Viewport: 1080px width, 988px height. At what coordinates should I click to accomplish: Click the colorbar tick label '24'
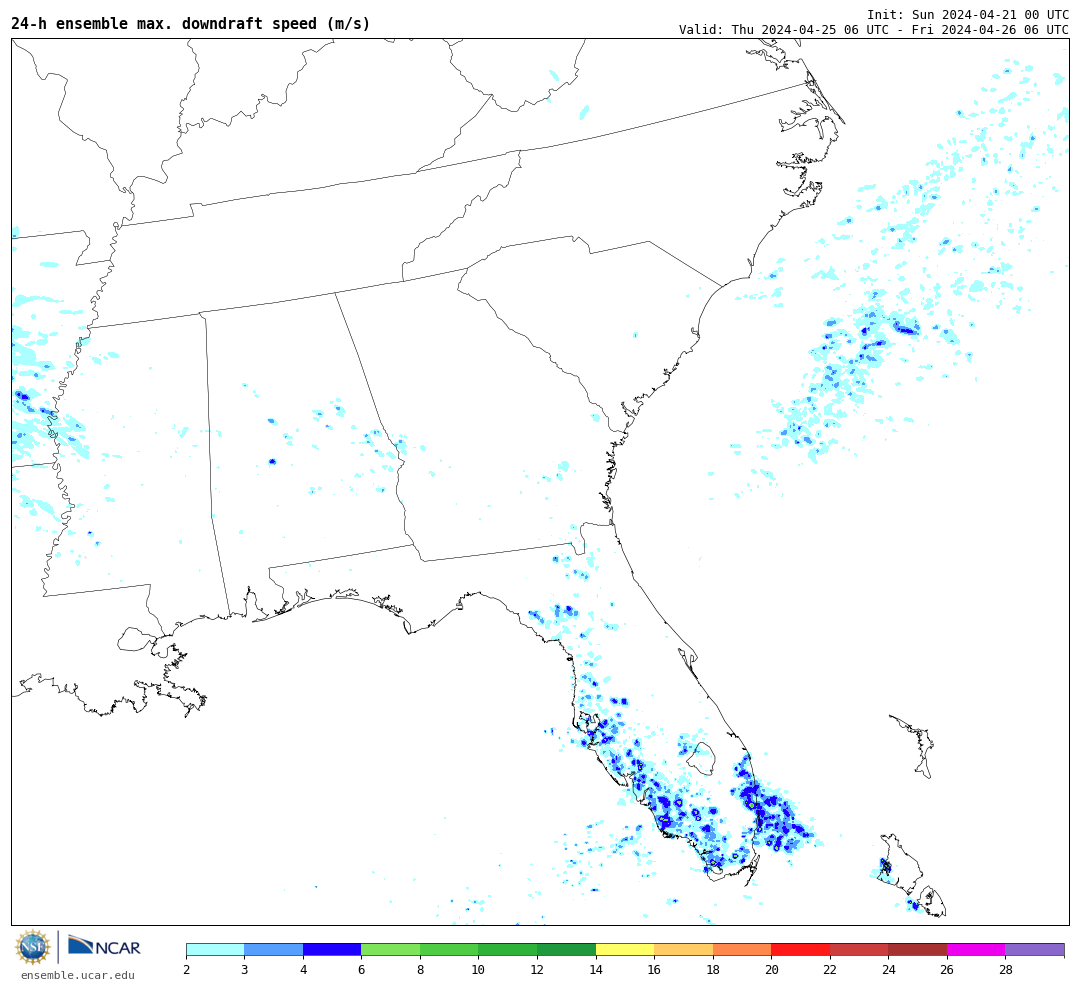click(889, 970)
